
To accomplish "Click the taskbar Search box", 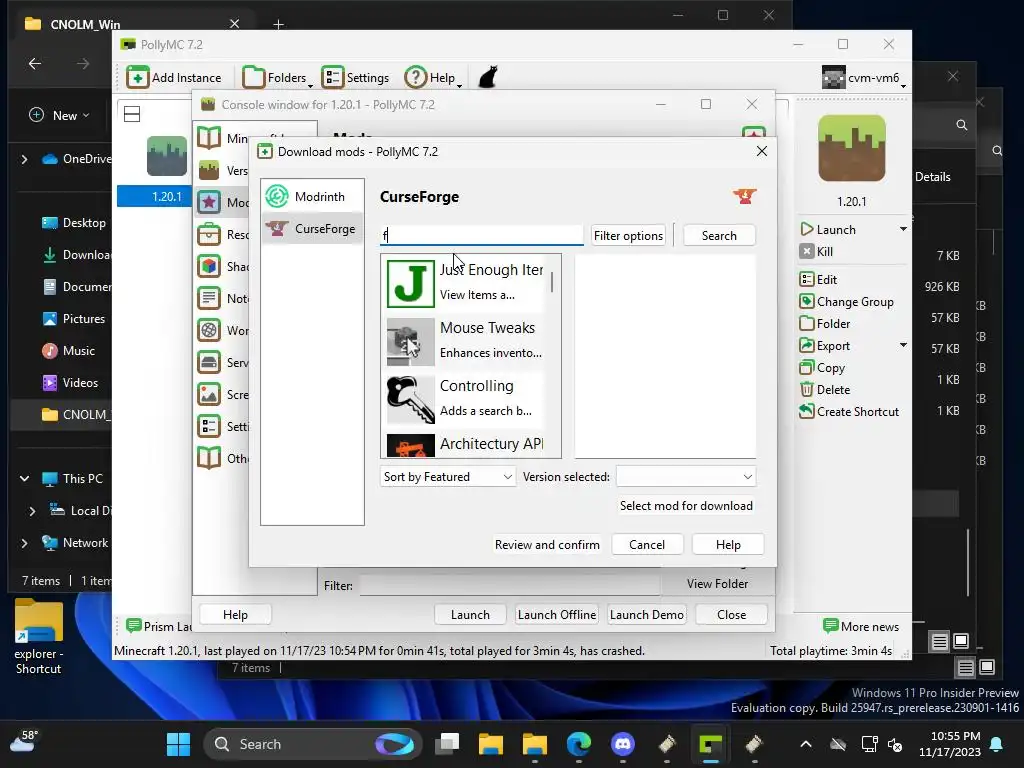I will click(x=313, y=744).
